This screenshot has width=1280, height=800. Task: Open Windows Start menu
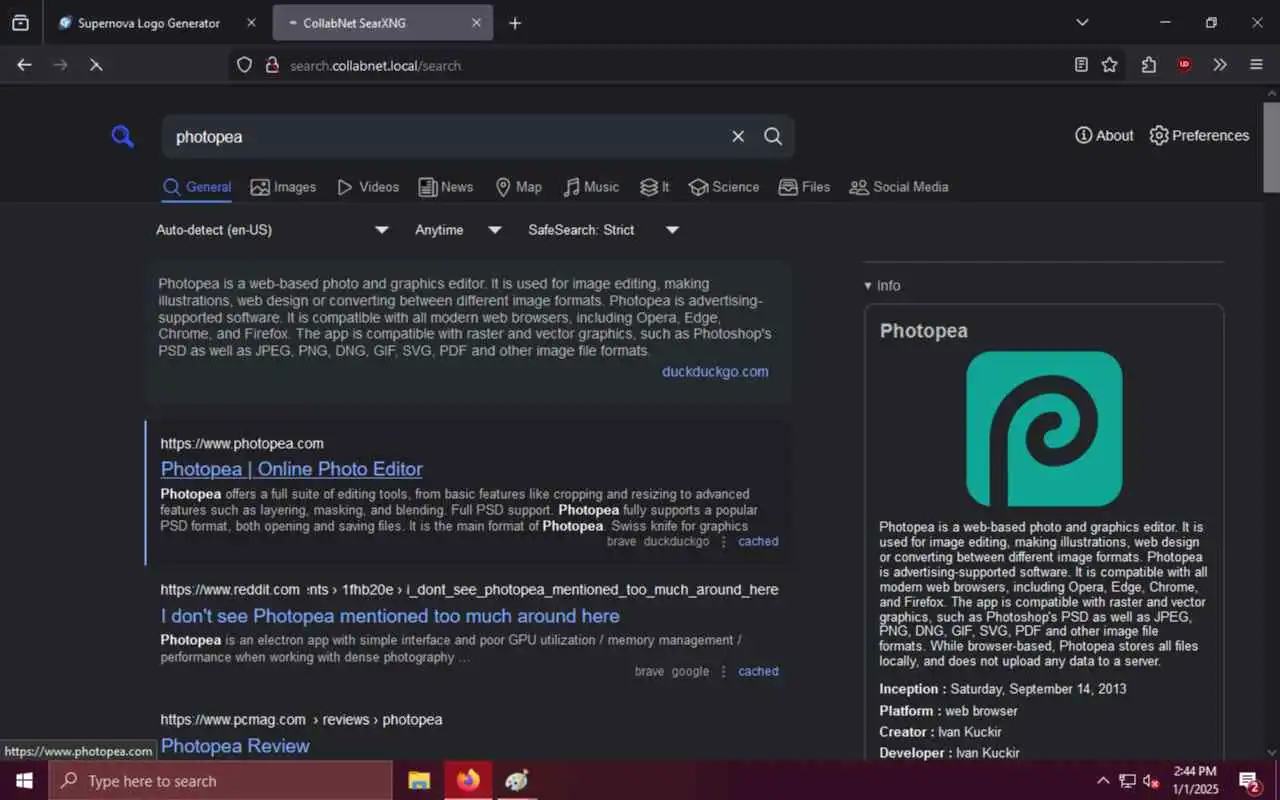(x=24, y=781)
